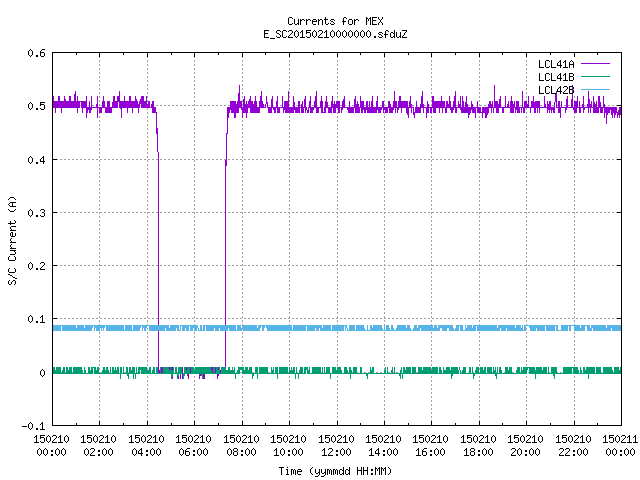Click the x-axis tick 150210 14:00
Screen dimensions: 640x480
coord(384,446)
